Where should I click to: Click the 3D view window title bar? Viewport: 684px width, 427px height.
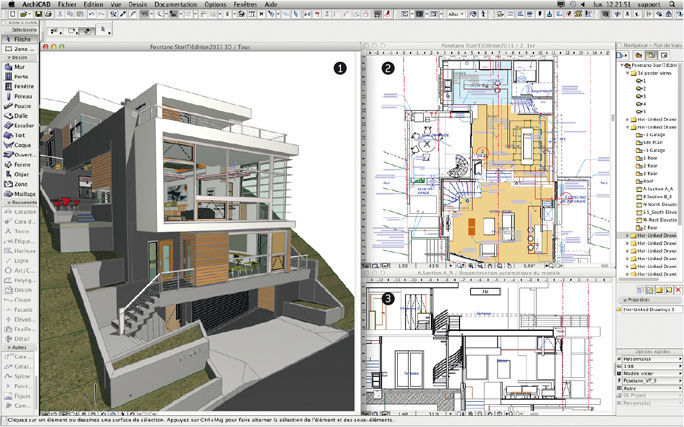[200, 47]
